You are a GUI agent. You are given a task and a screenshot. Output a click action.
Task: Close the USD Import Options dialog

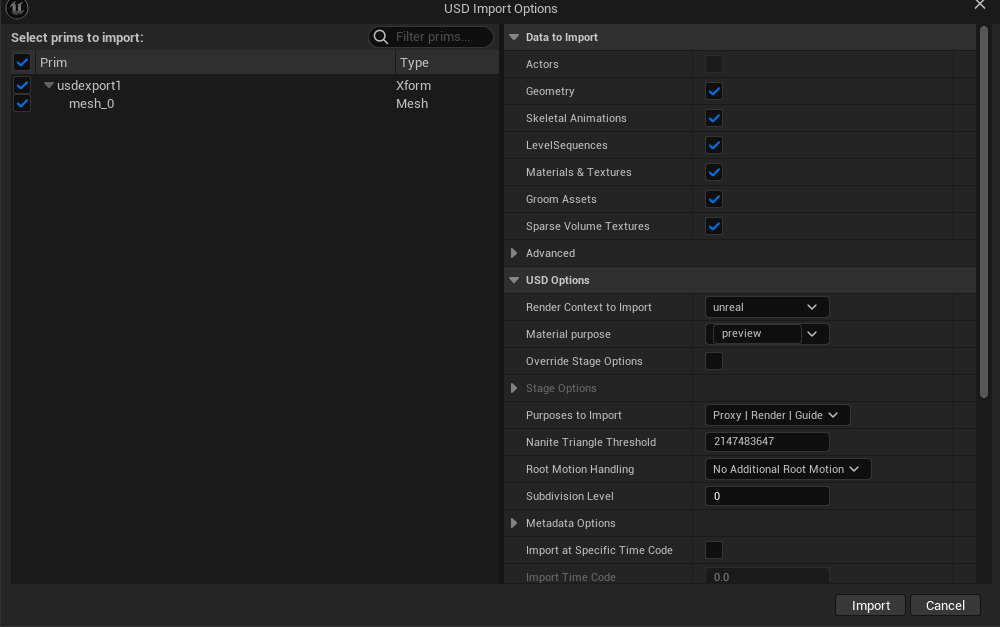(x=980, y=6)
